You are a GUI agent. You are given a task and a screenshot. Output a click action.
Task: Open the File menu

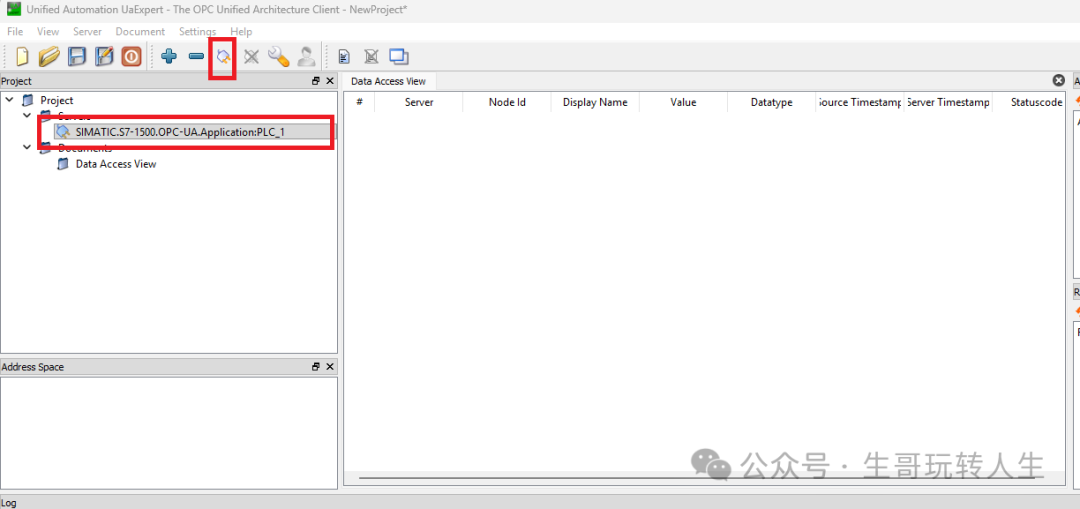coord(15,32)
